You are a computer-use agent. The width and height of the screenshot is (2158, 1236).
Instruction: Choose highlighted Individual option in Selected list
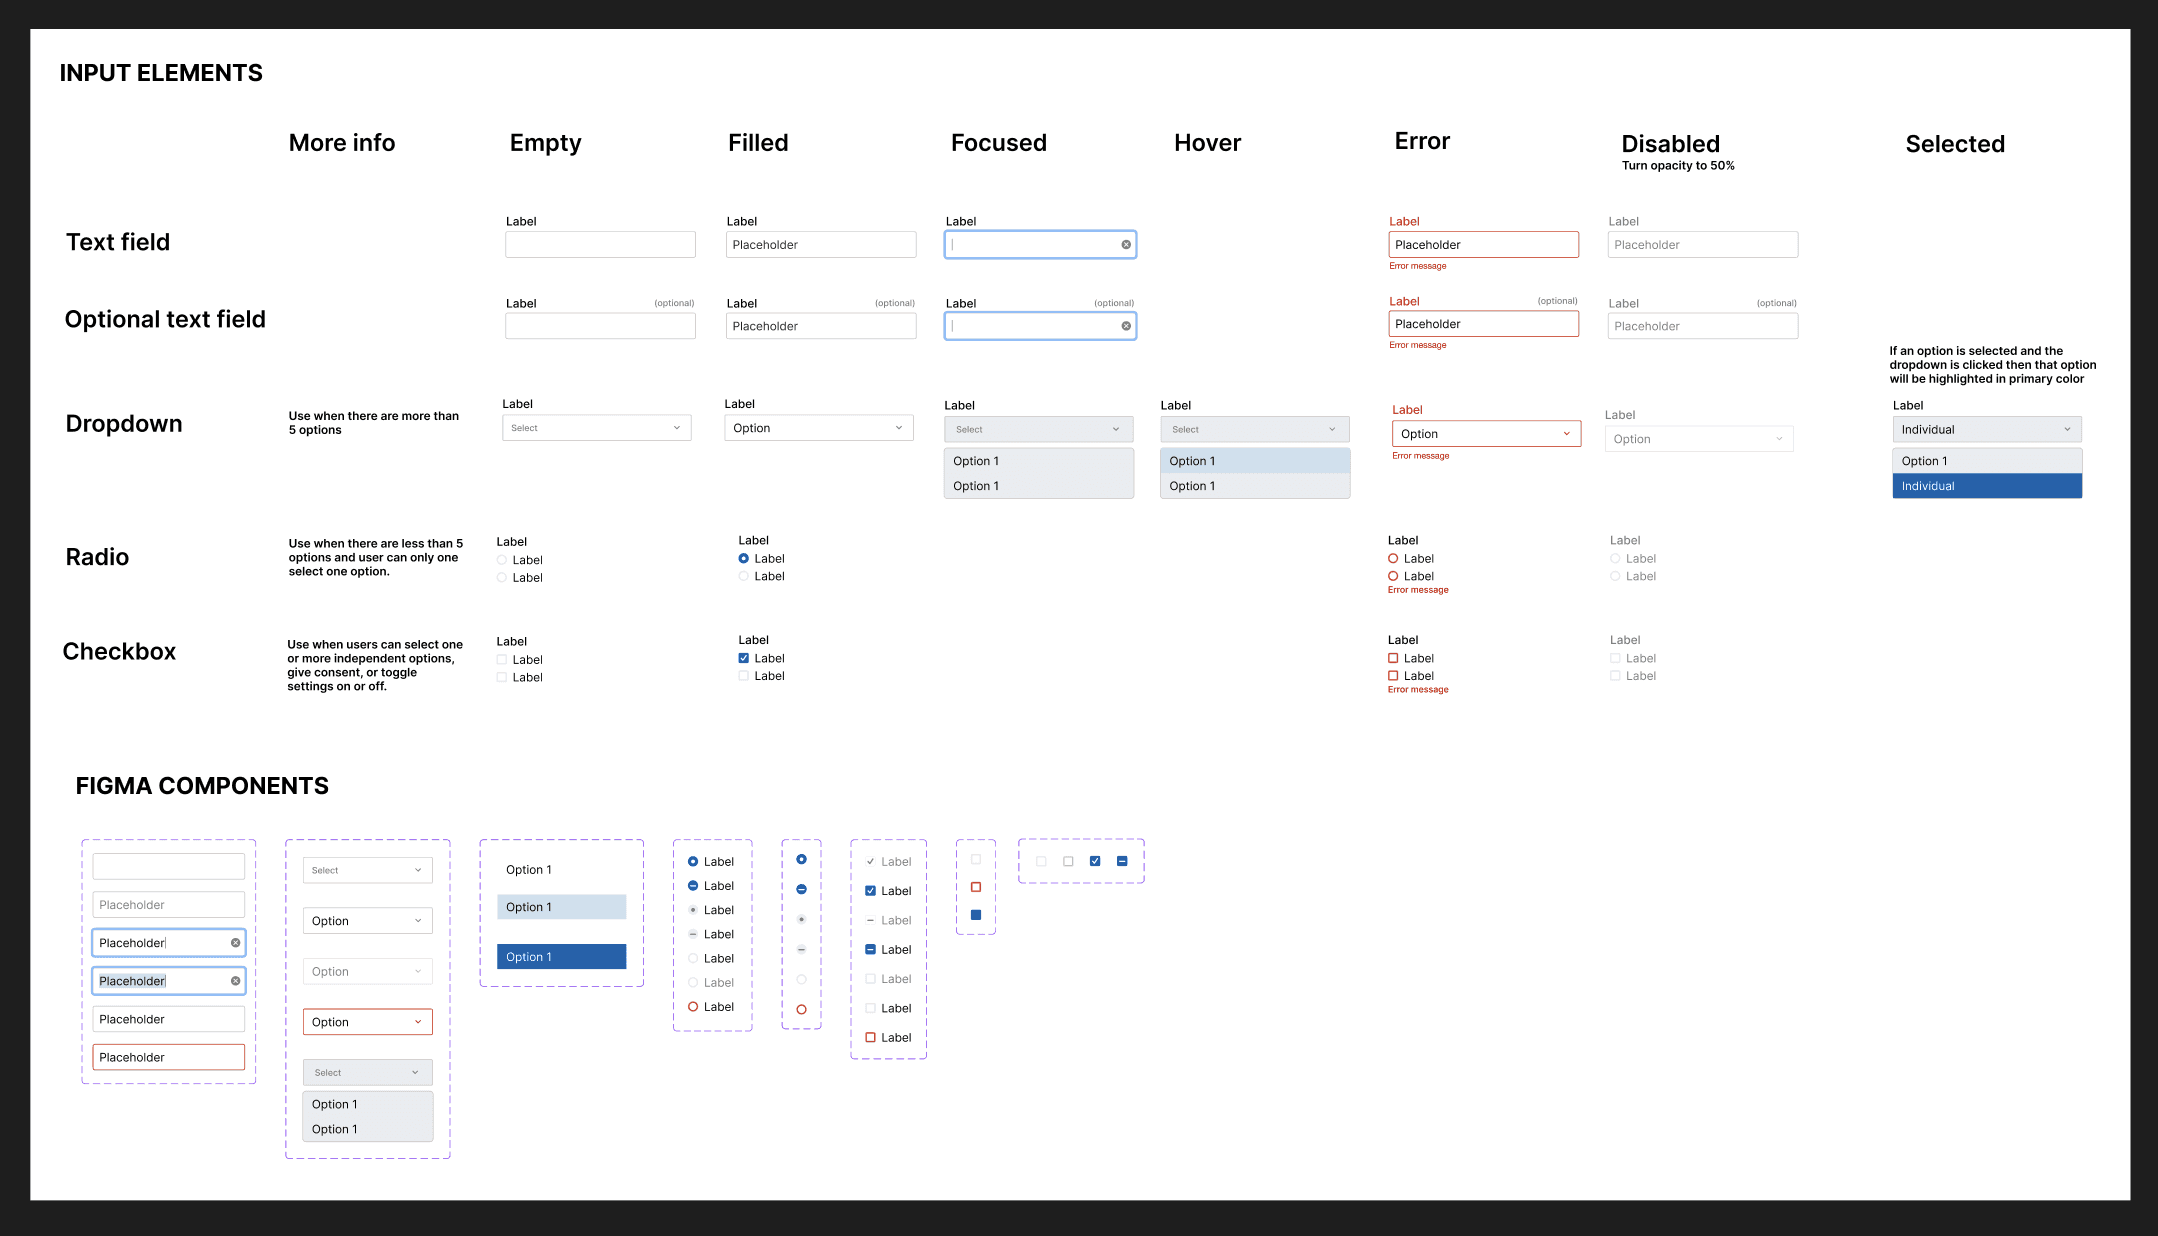[1986, 486]
